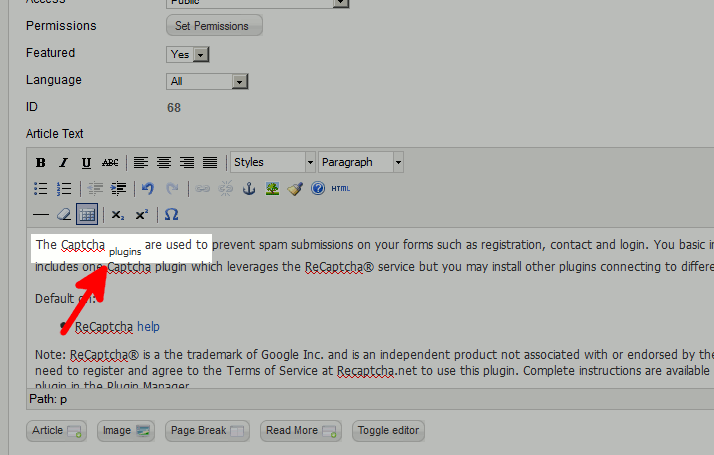Image resolution: width=714 pixels, height=455 pixels.
Task: Open the Styles dropdown
Action: (x=273, y=162)
